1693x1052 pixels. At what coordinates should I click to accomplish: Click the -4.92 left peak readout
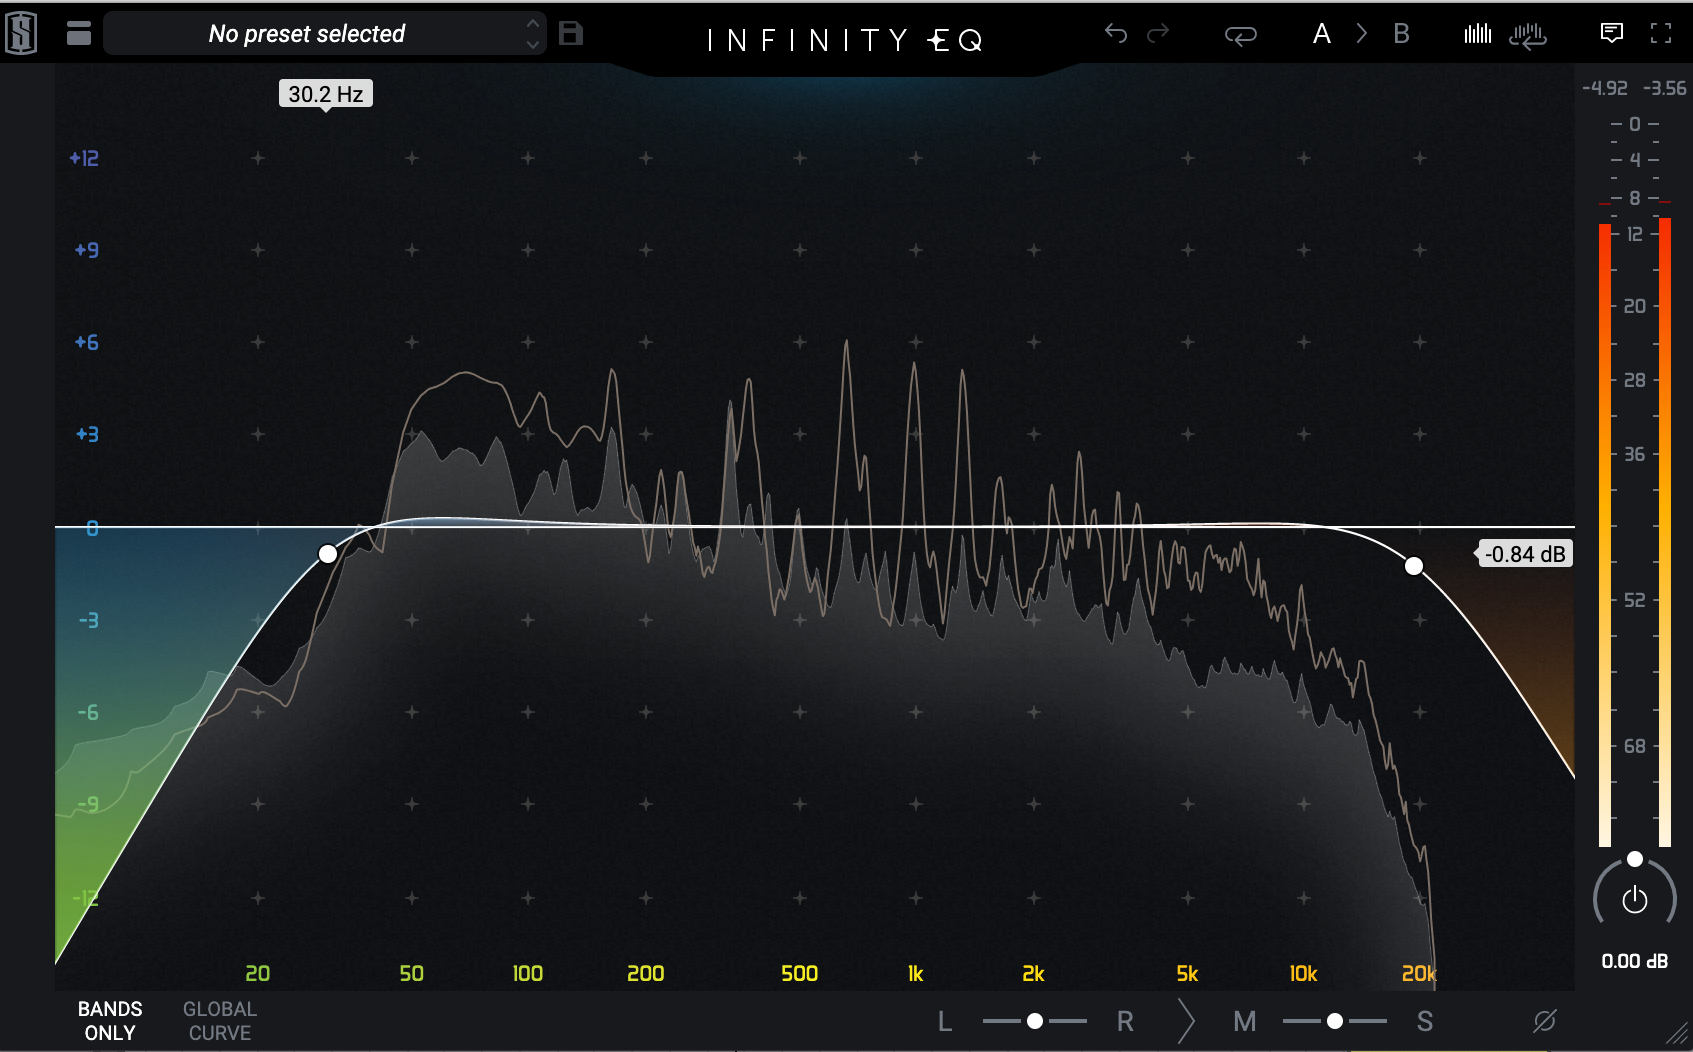[x=1605, y=88]
